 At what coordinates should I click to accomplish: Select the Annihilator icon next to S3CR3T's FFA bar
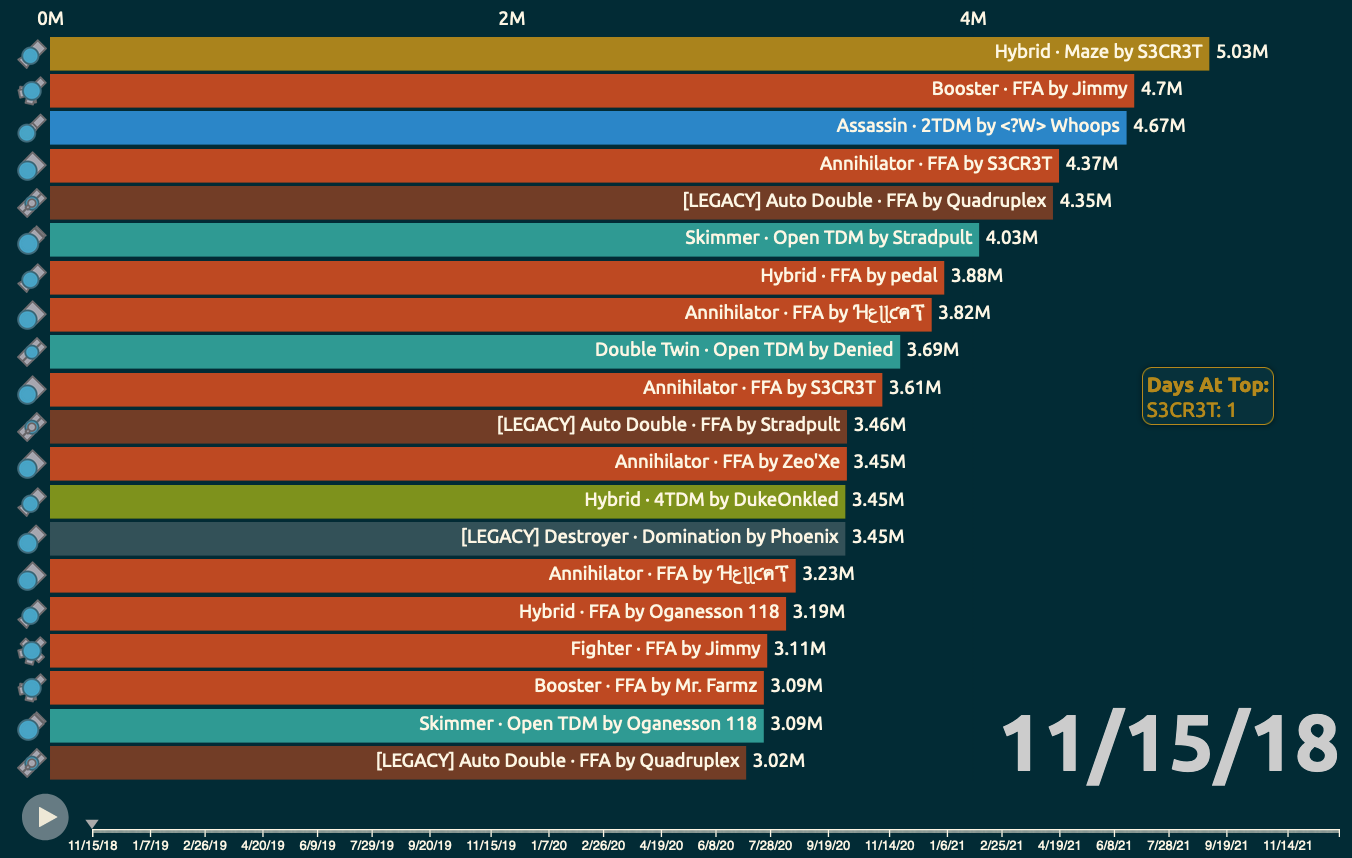[30, 164]
